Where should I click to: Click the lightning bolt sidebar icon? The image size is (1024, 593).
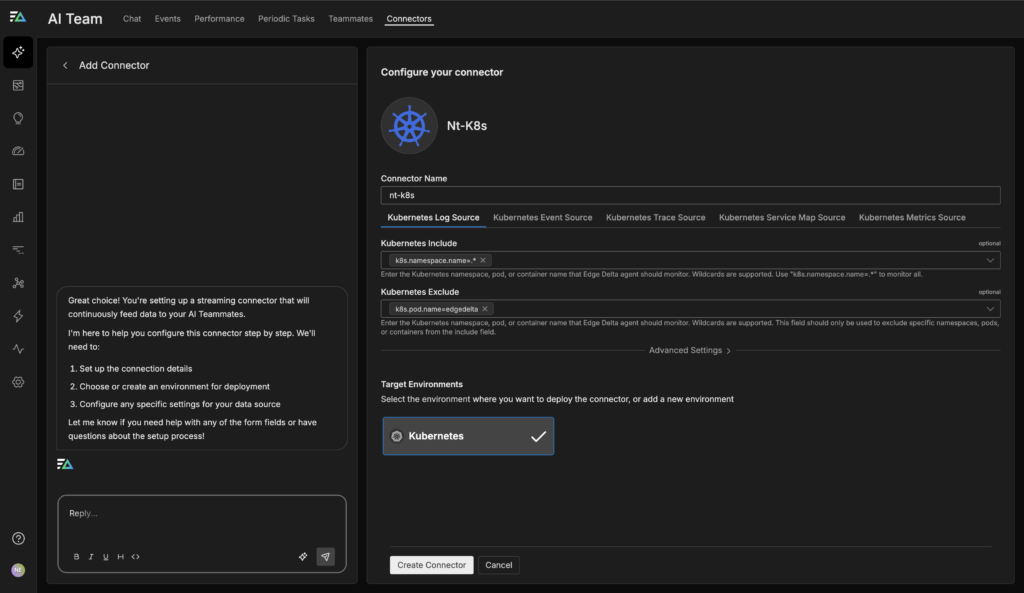[18, 316]
